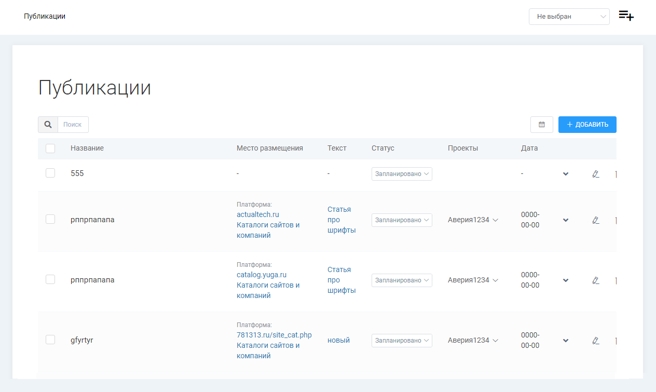Screen dimensions: 656x392
Task: Tick the select-all checkbox in table header
Action: [x=50, y=148]
